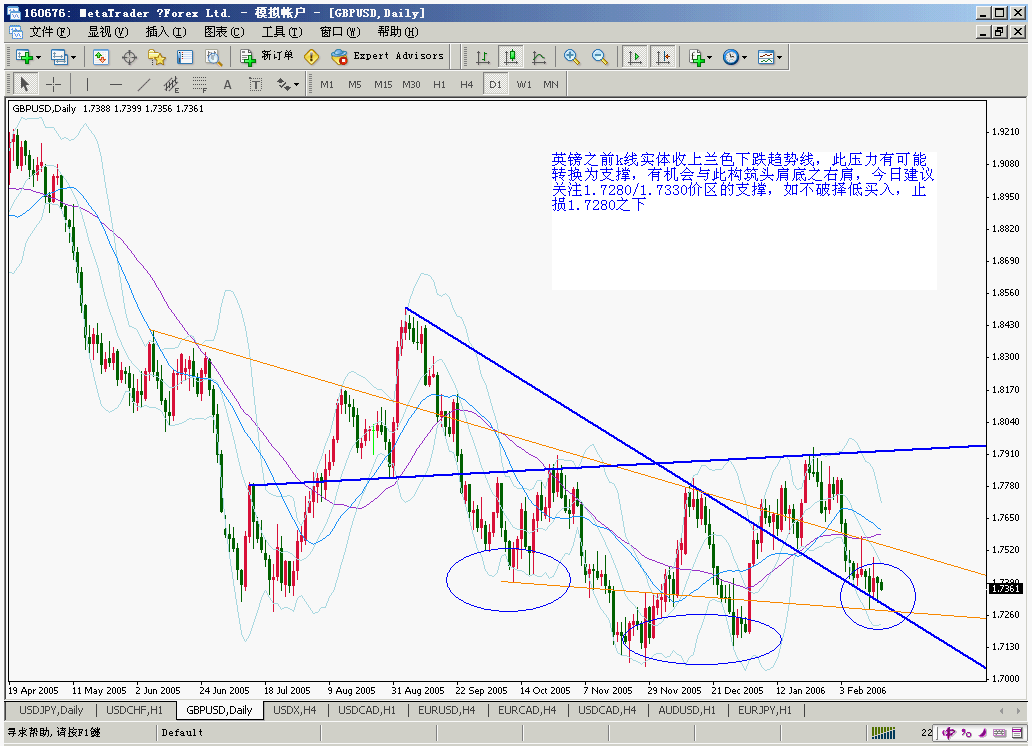Set the chart period to H1
This screenshot has width=1032, height=746.
click(x=439, y=84)
